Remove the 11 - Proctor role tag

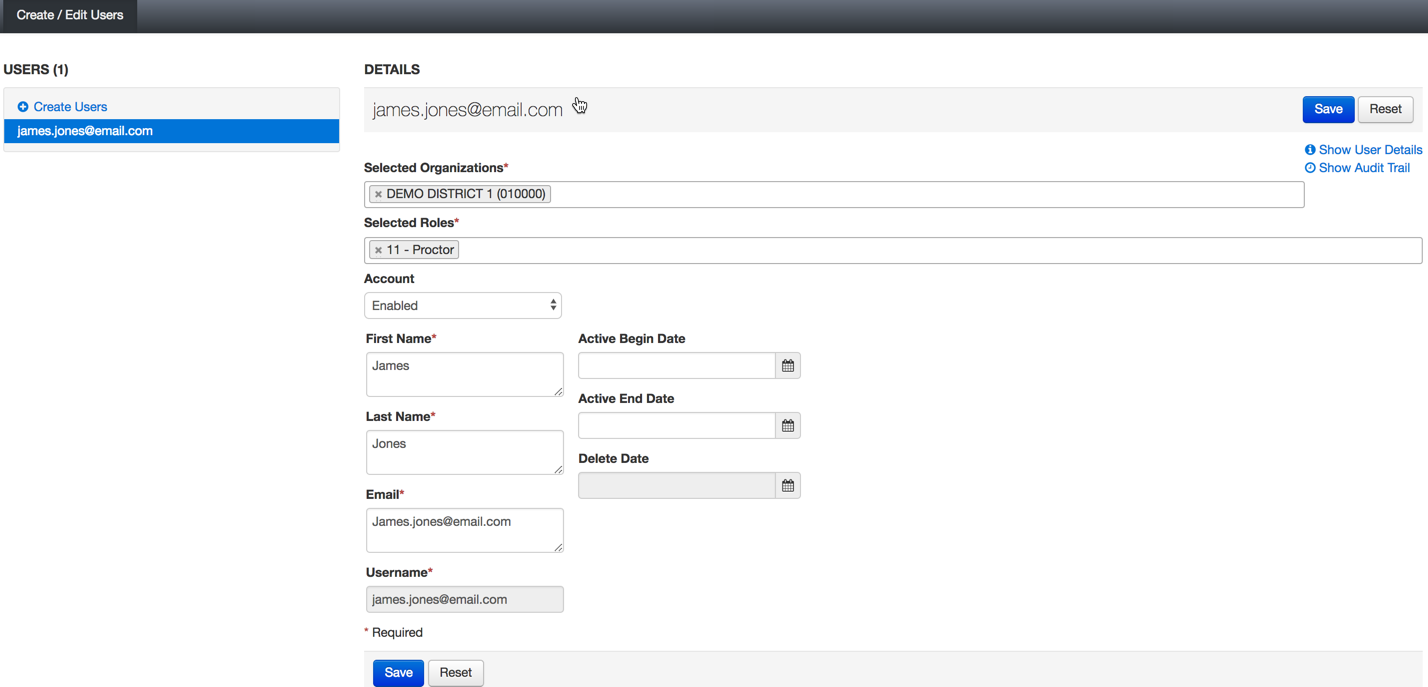[378, 250]
